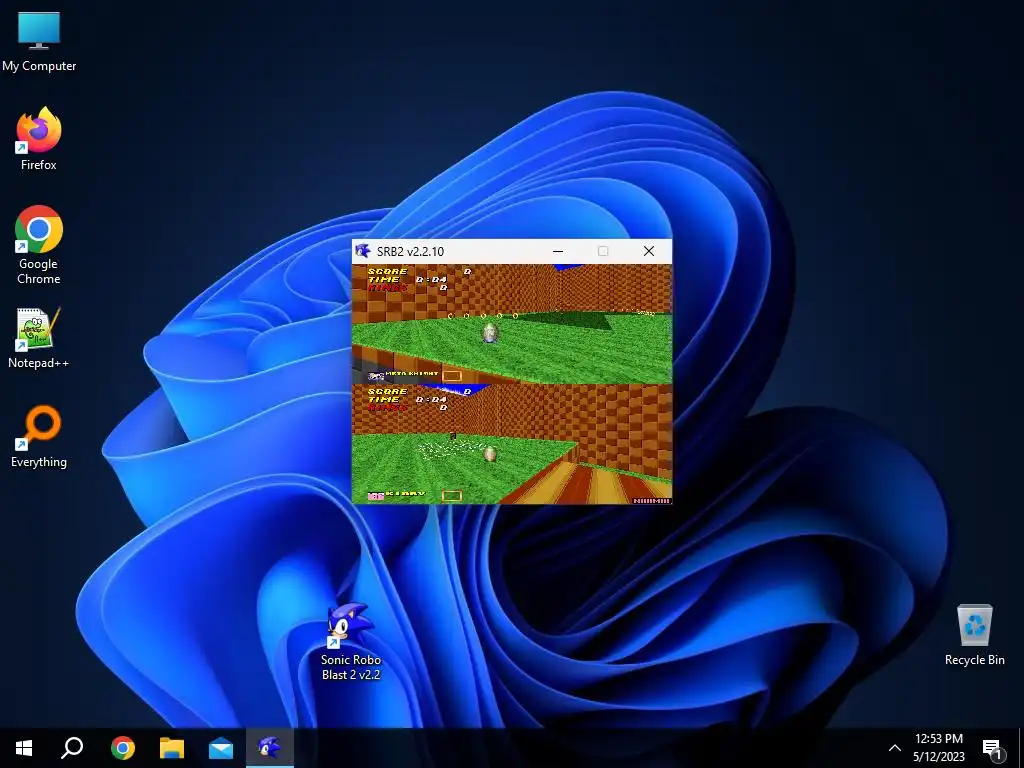Screen dimensions: 1024x768
Task: Select the Google Chrome desktop shortcut
Action: point(39,245)
